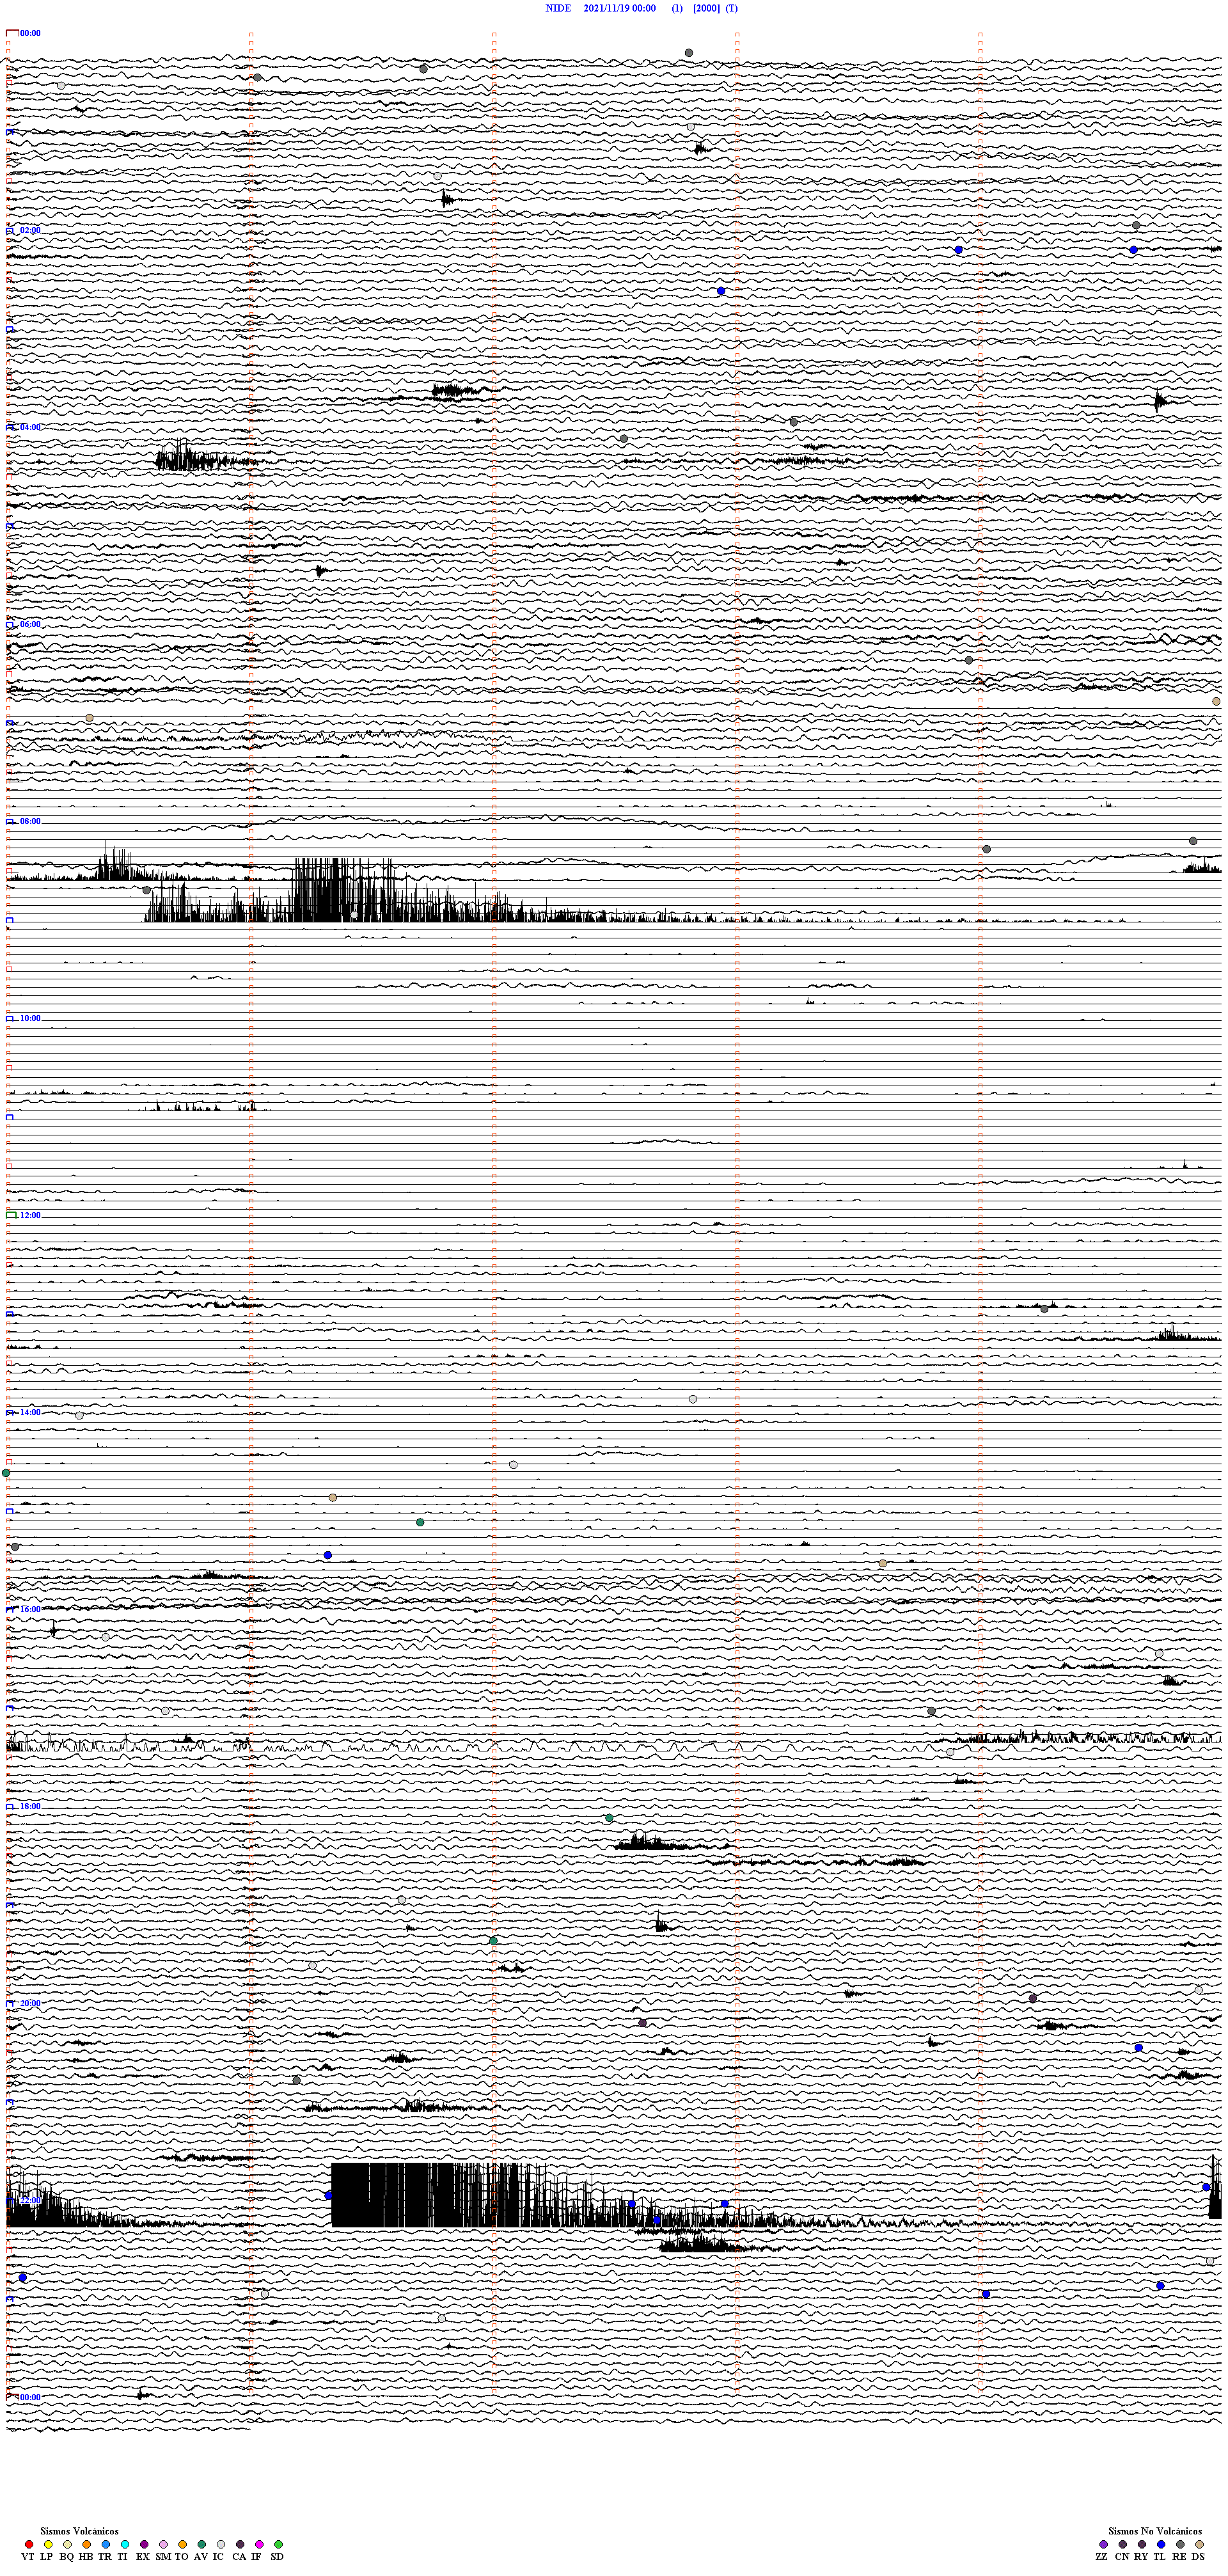The width and height of the screenshot is (1228, 2576).
Task: Click the 'Sismos No Volcánicos' legend heading
Action: click(x=1155, y=2531)
